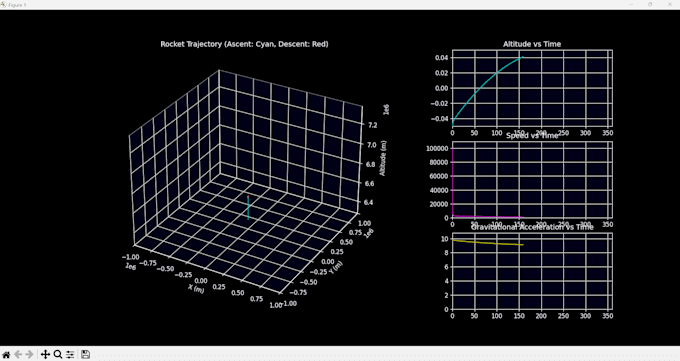Click the 7.2 altitude tick label

click(372, 125)
